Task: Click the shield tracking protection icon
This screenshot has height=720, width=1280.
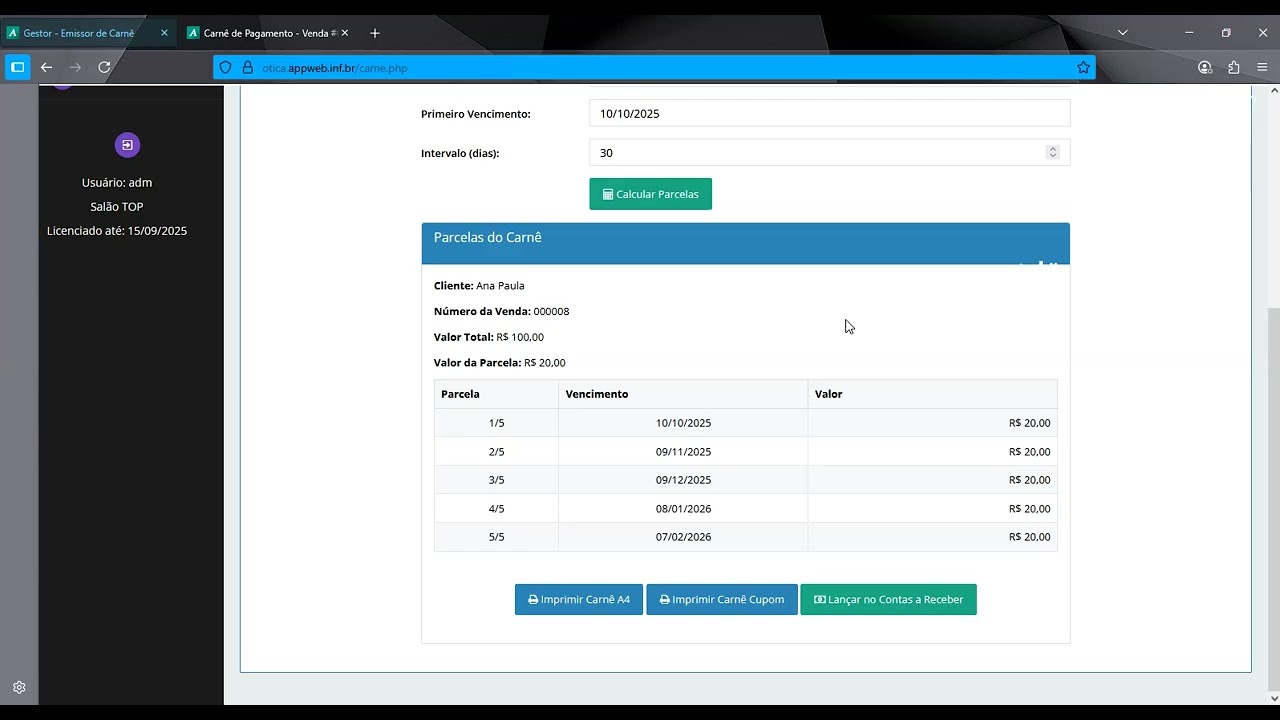Action: tap(225, 68)
